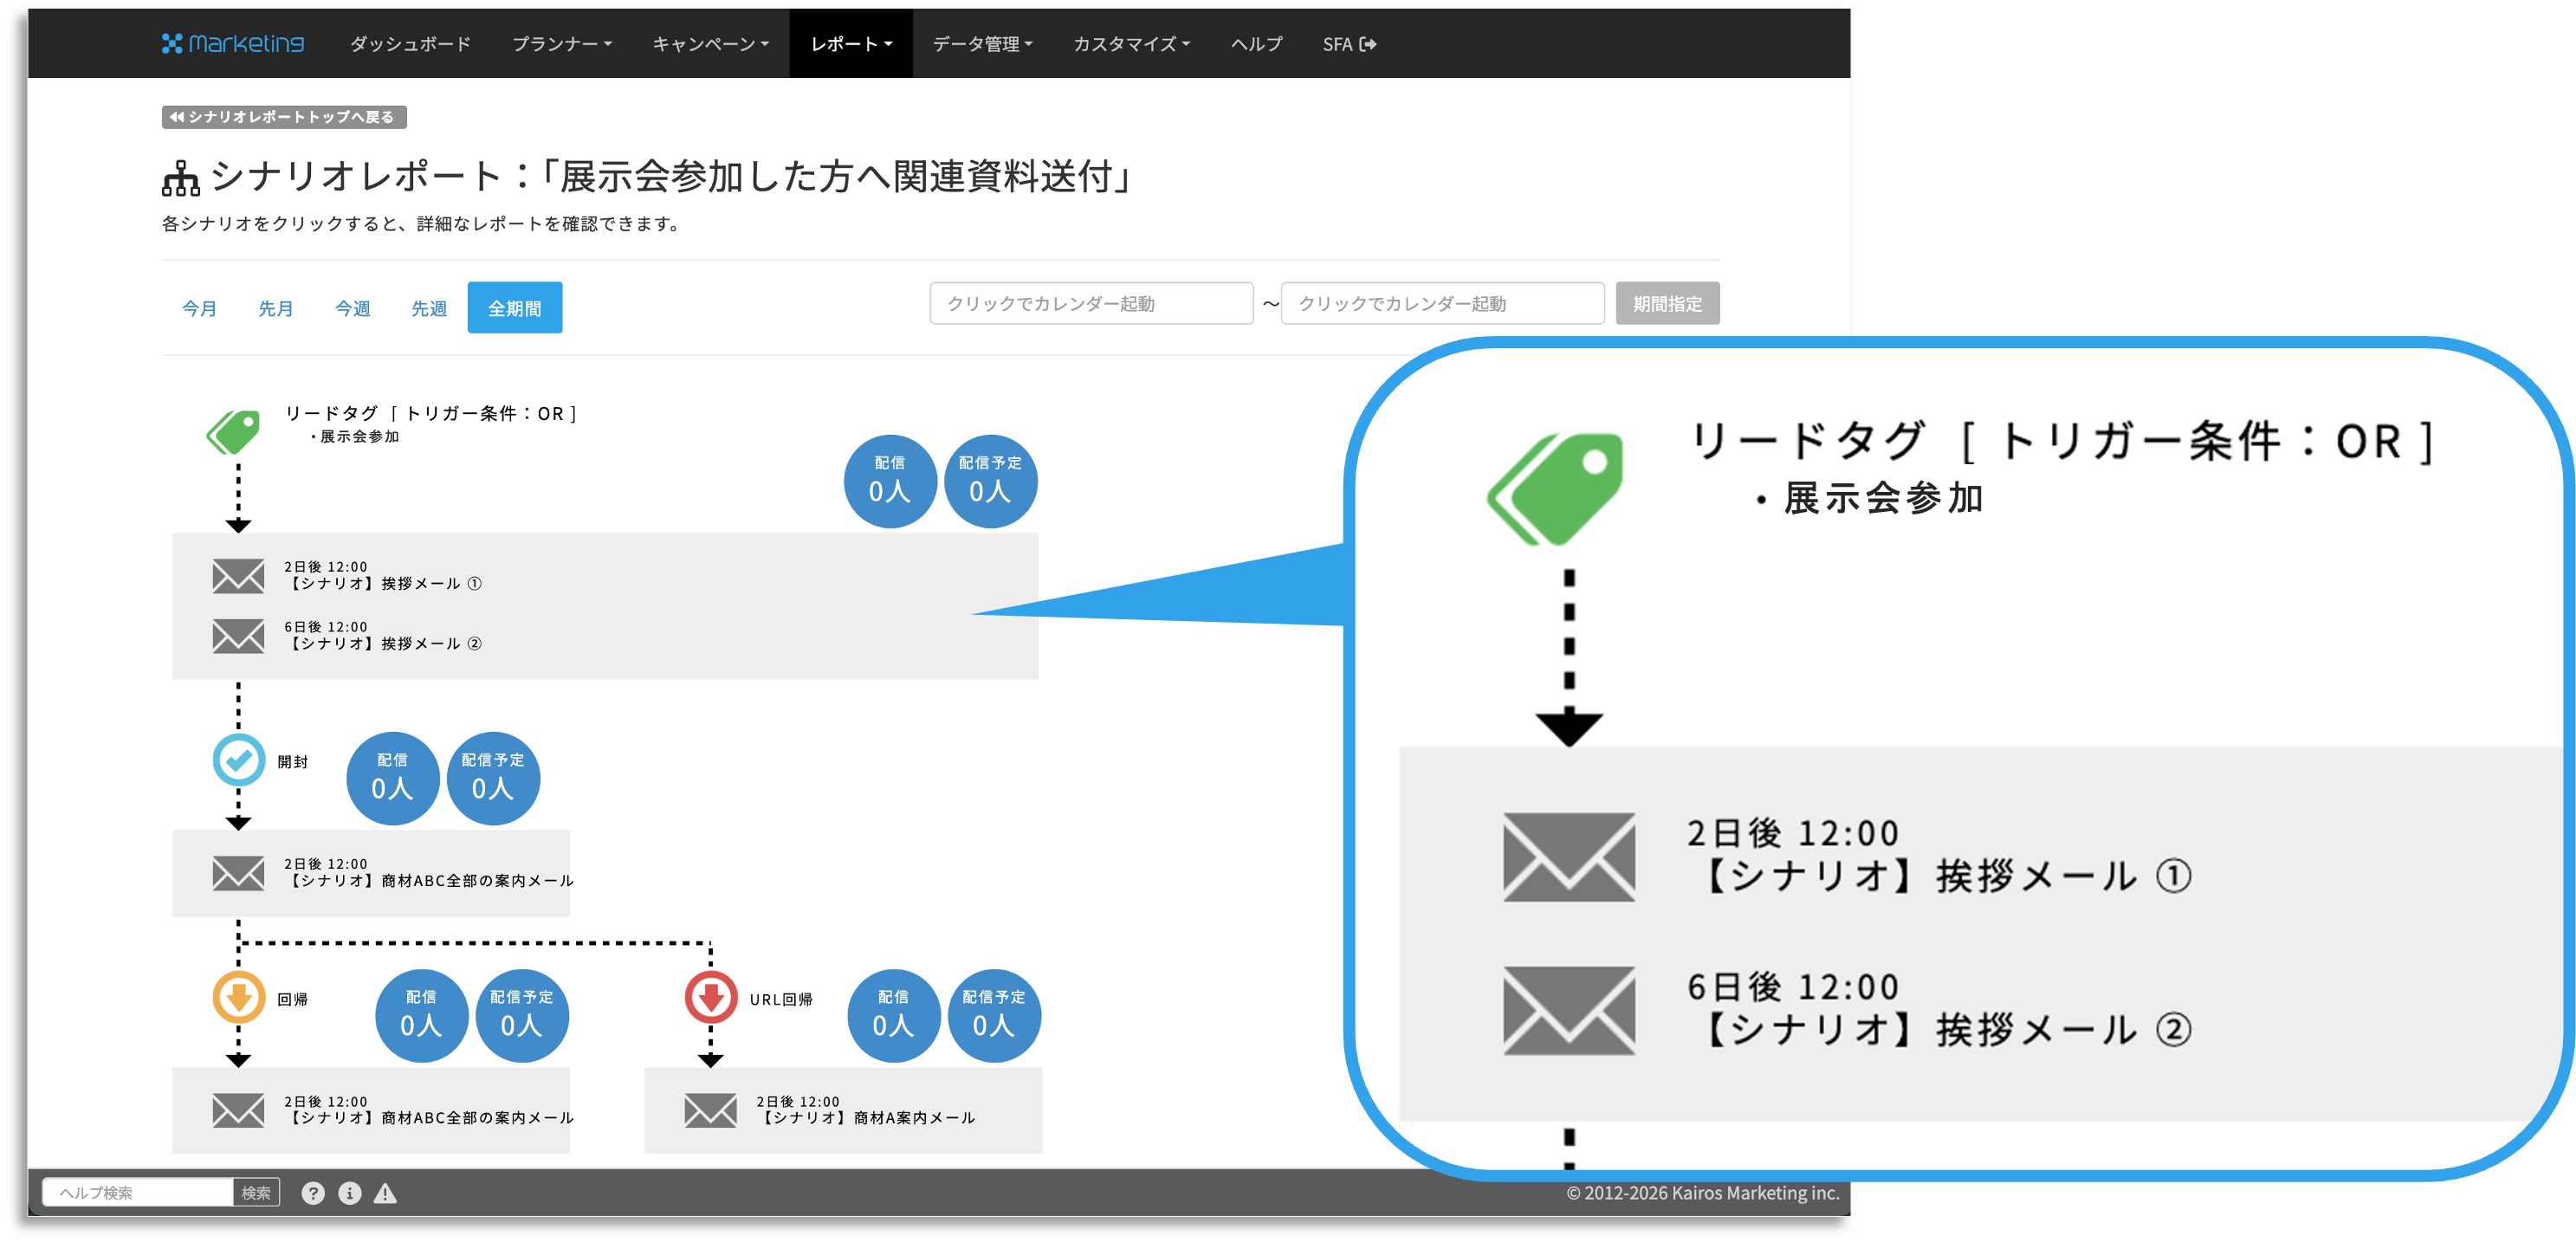Click the enlarged green tag in the callout

click(1555, 488)
